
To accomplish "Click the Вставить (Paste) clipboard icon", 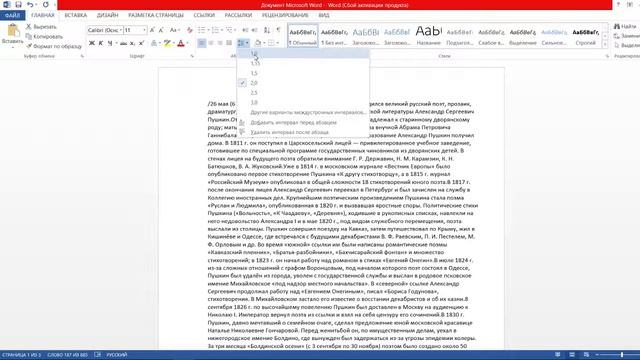I will point(13,31).
